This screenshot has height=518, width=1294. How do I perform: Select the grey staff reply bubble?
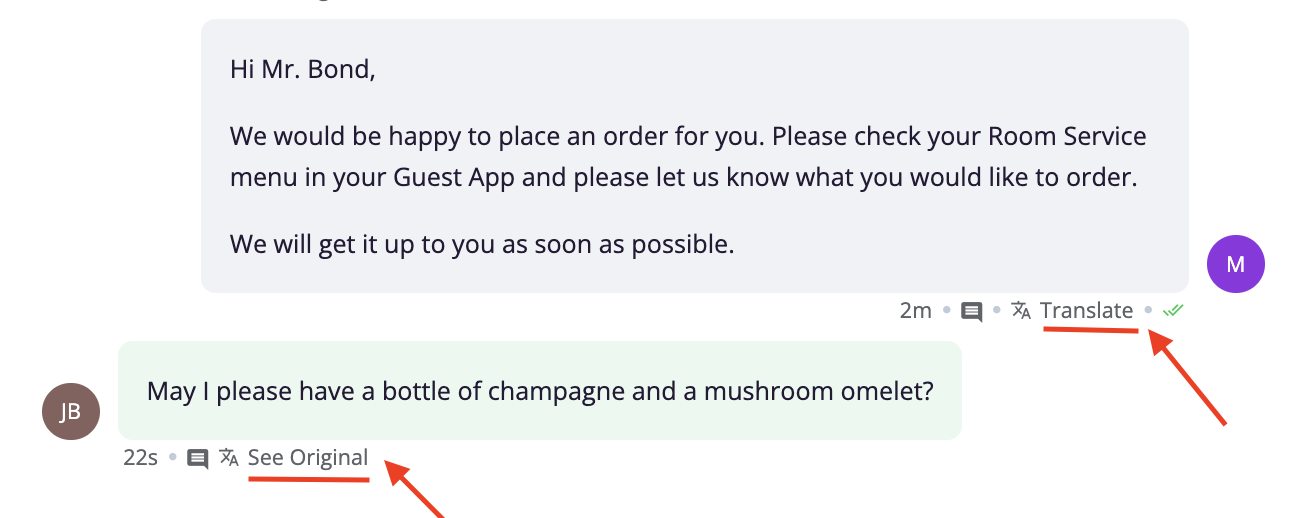coord(695,156)
